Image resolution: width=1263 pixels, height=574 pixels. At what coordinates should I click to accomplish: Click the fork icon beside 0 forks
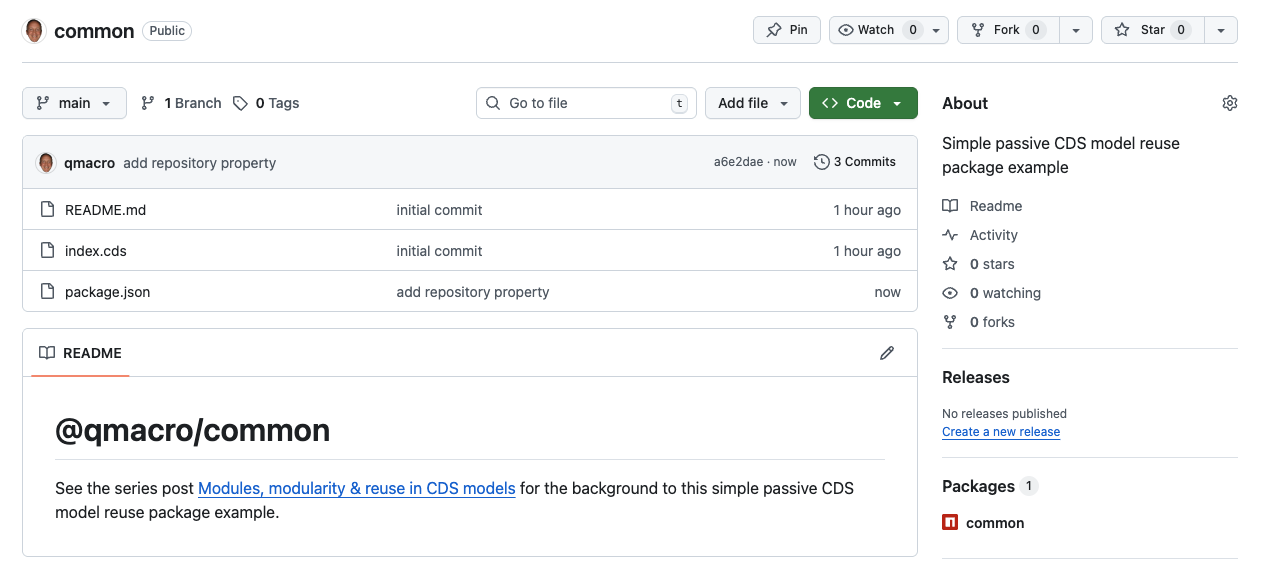click(x=950, y=322)
